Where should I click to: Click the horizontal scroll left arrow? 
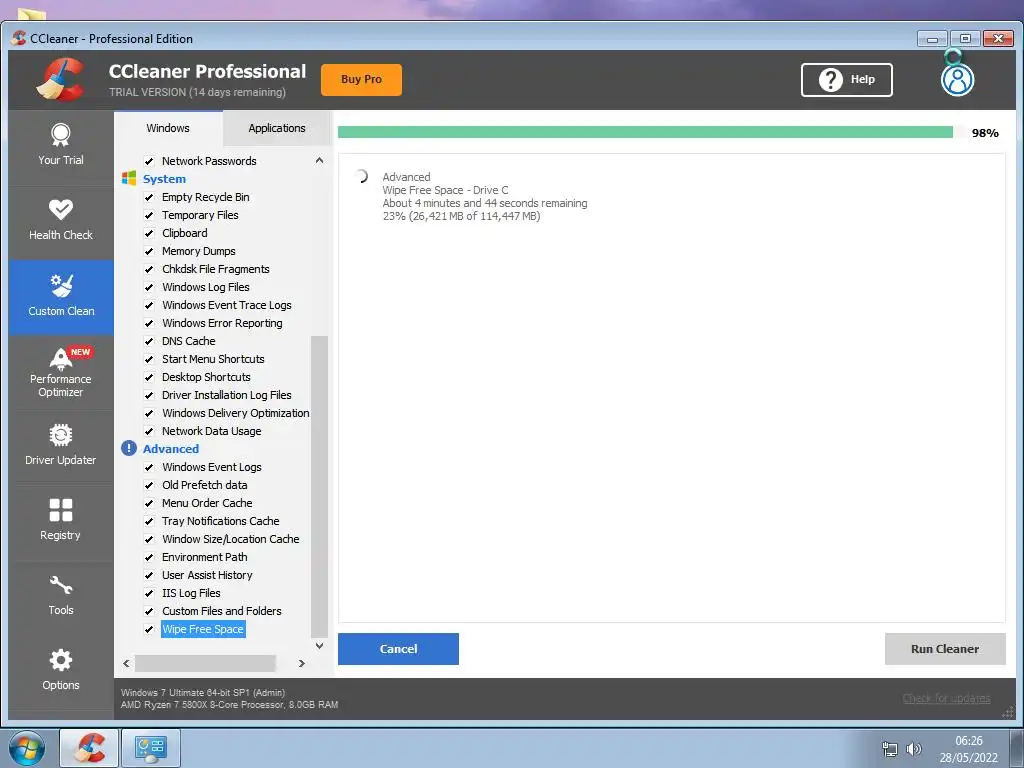pos(126,664)
